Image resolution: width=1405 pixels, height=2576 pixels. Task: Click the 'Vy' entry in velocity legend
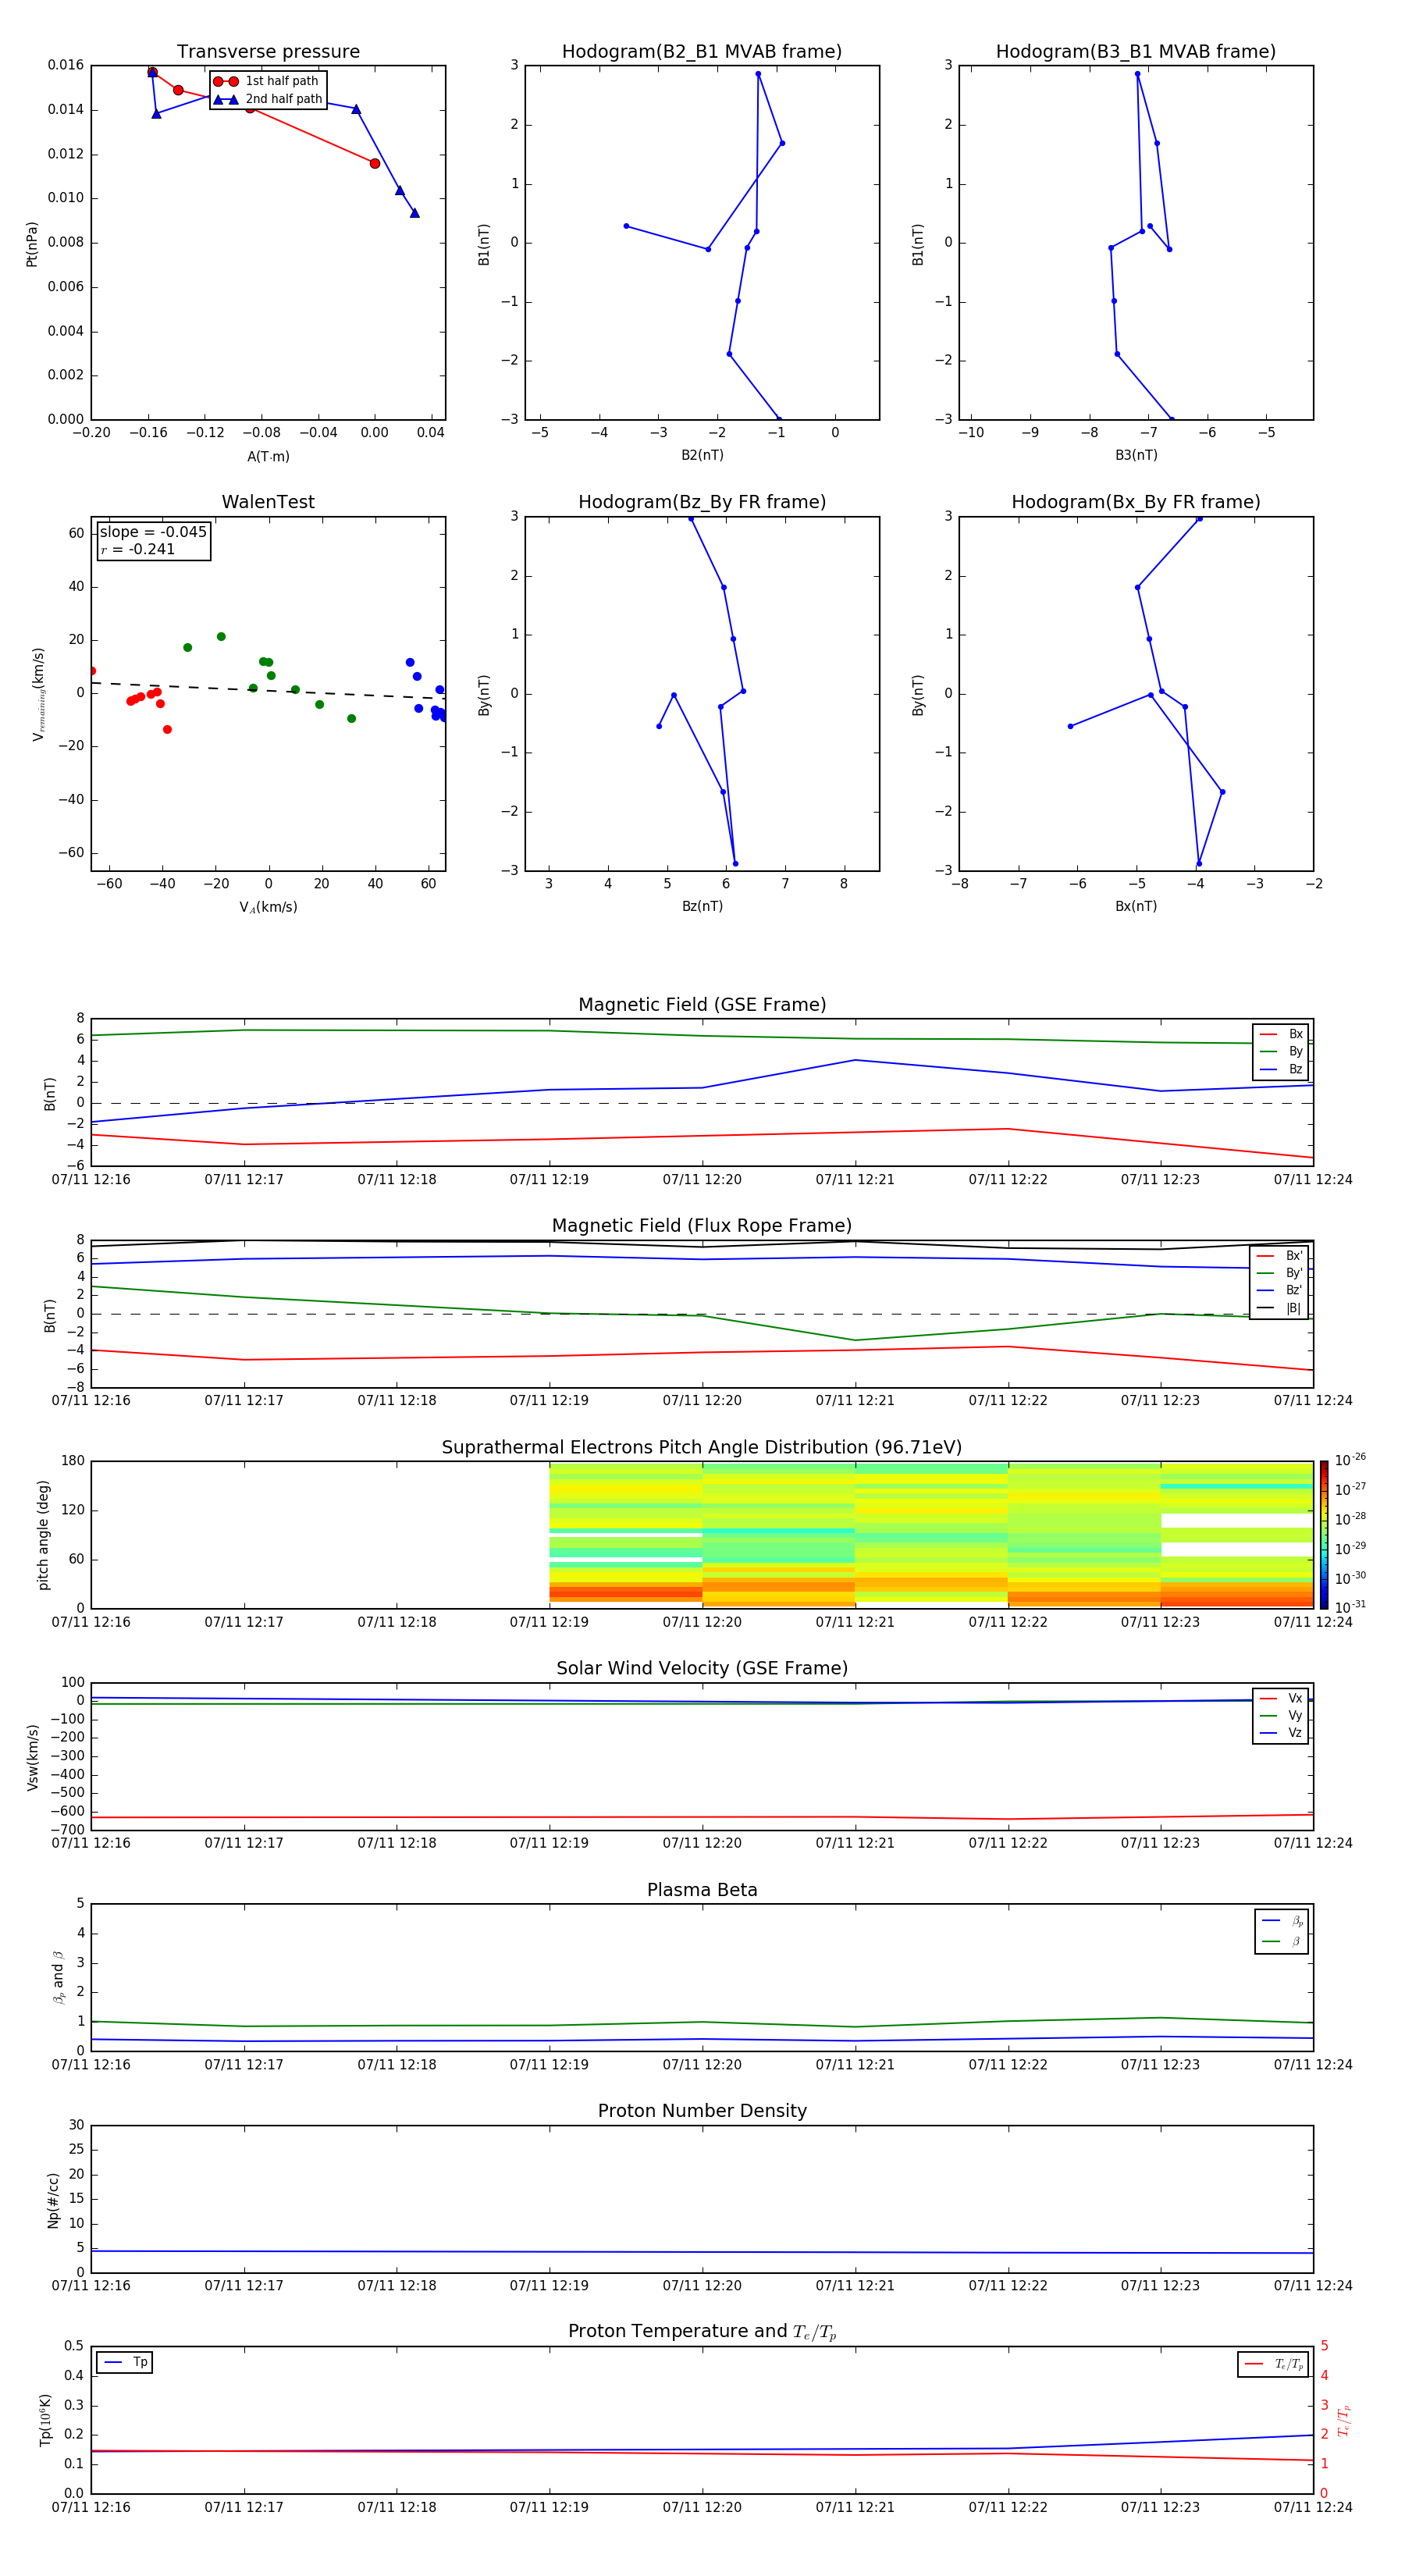click(x=1282, y=1716)
